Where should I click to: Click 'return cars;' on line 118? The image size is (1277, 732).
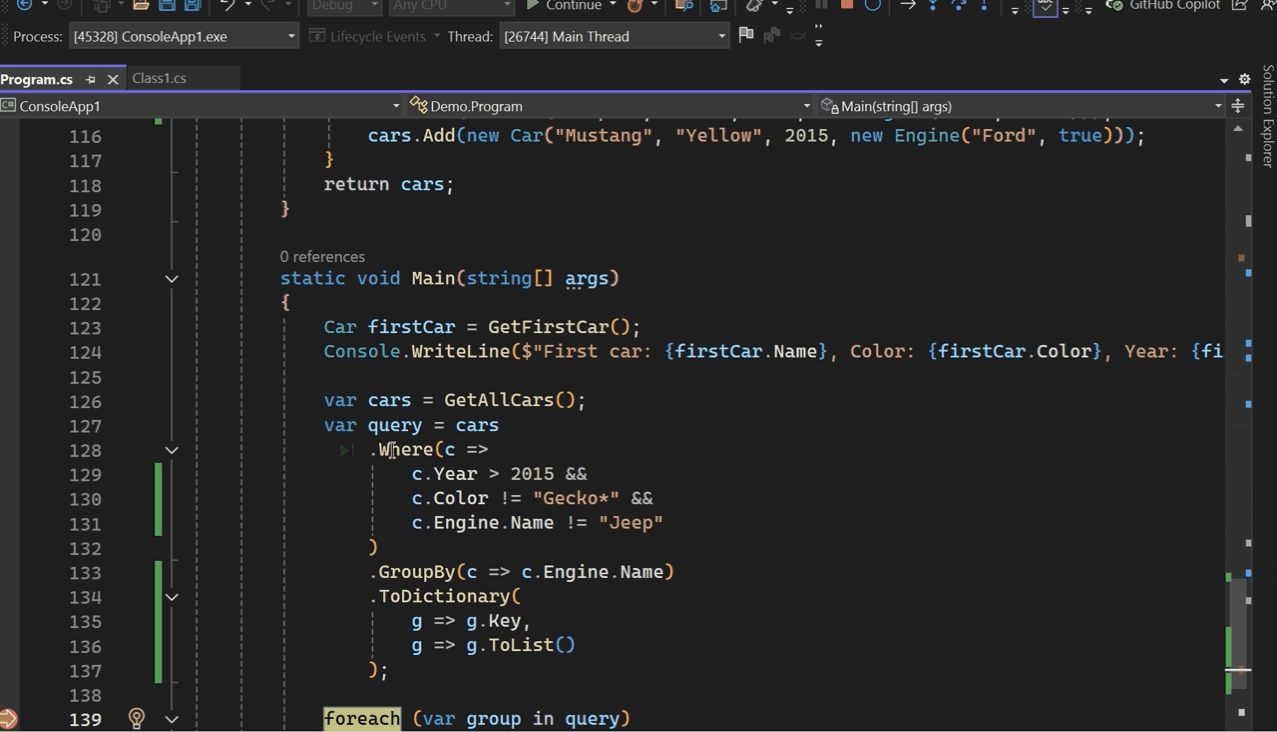pyautogui.click(x=389, y=184)
